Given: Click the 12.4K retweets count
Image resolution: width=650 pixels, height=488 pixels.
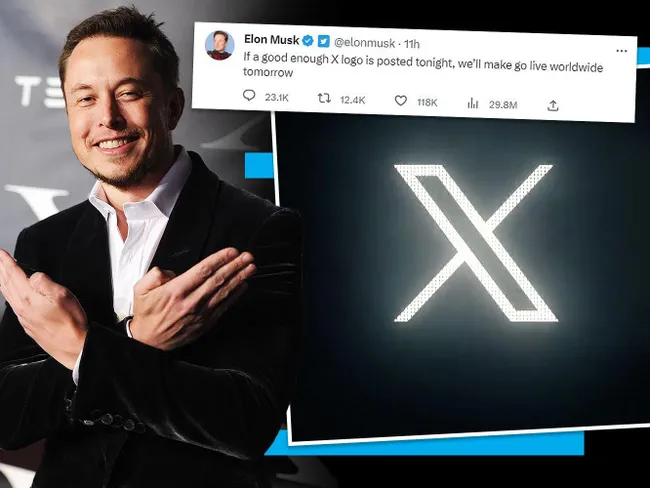Looking at the screenshot, I should pos(352,100).
